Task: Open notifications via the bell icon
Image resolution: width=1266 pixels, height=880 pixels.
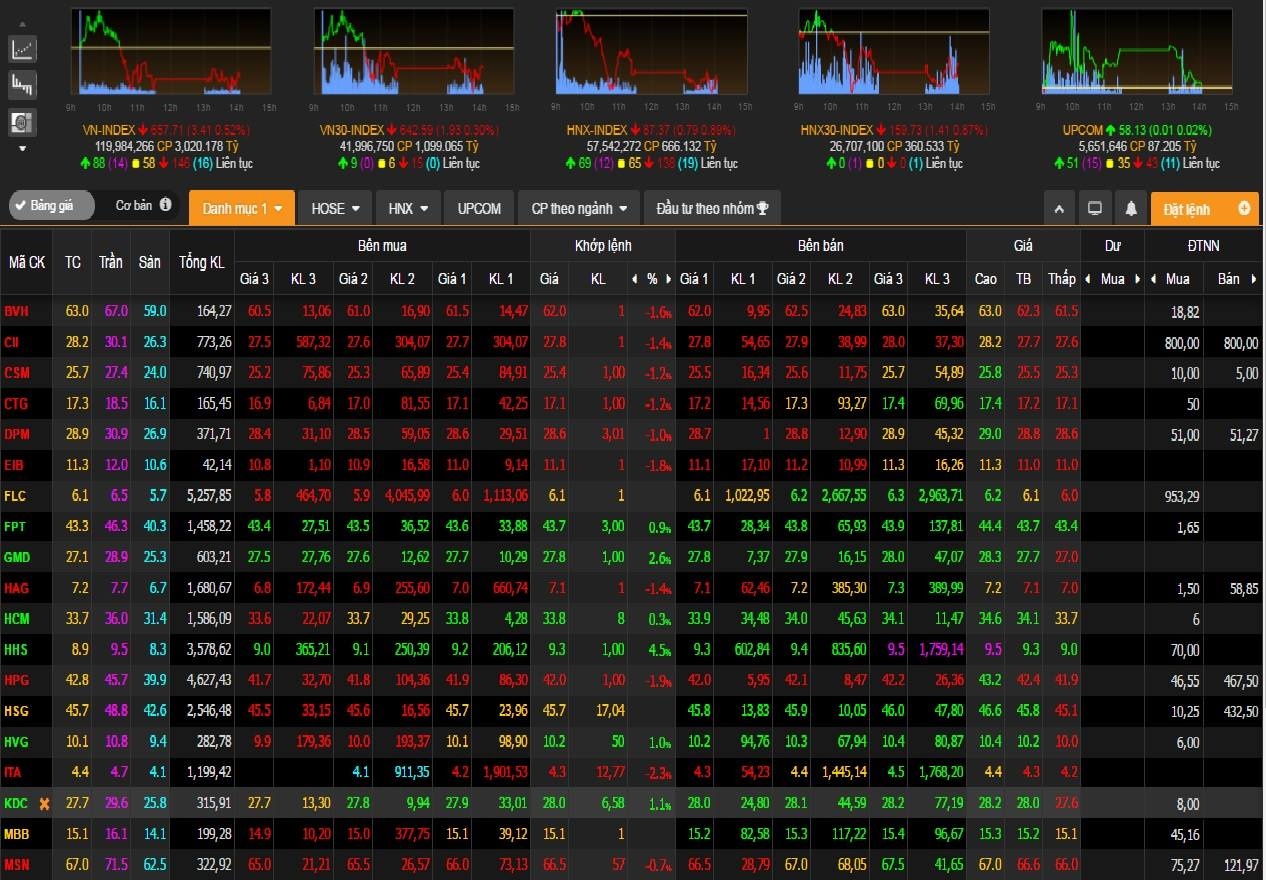Action: (x=1133, y=208)
